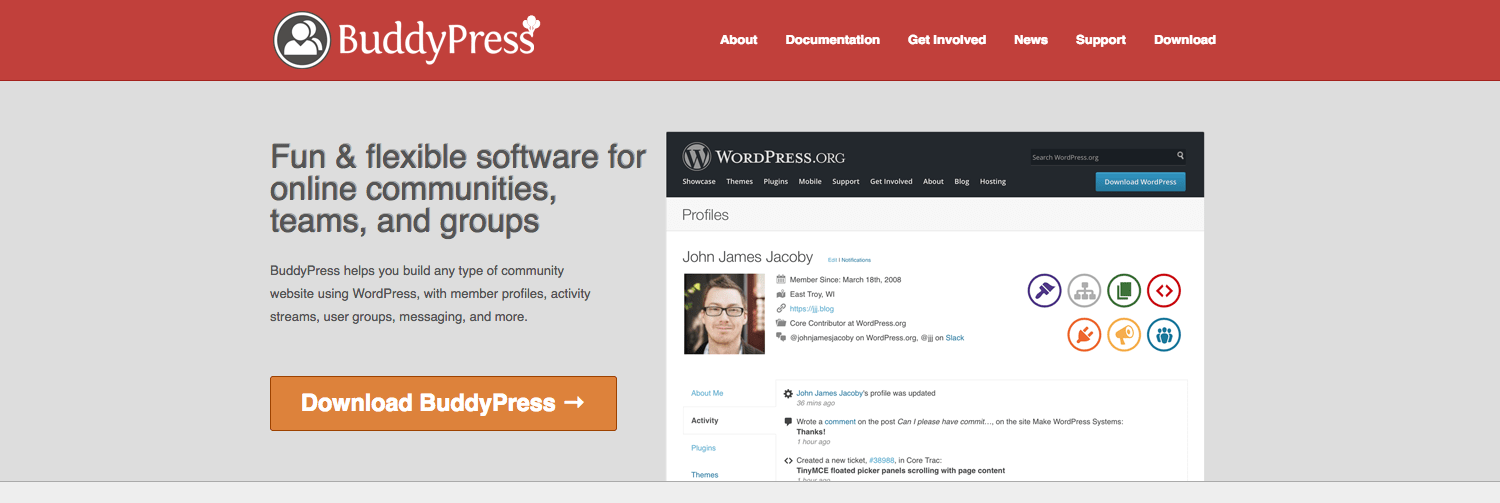Click the Notifications link by the name

coord(856,260)
